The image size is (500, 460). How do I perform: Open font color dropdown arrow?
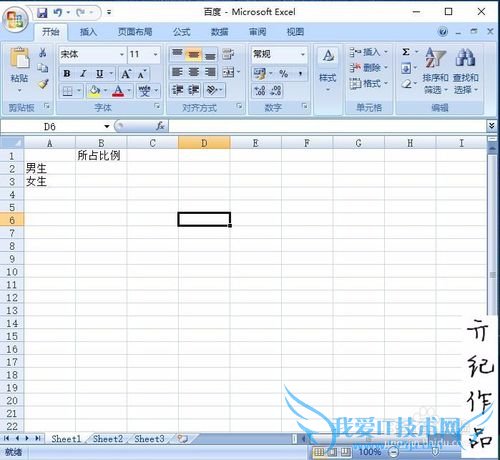129,91
